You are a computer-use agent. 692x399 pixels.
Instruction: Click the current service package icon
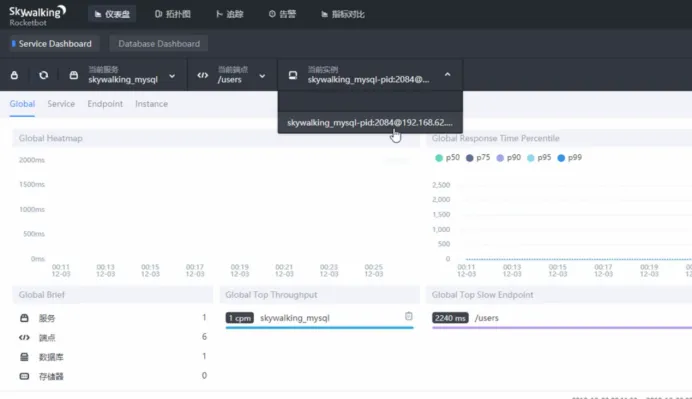(74, 75)
